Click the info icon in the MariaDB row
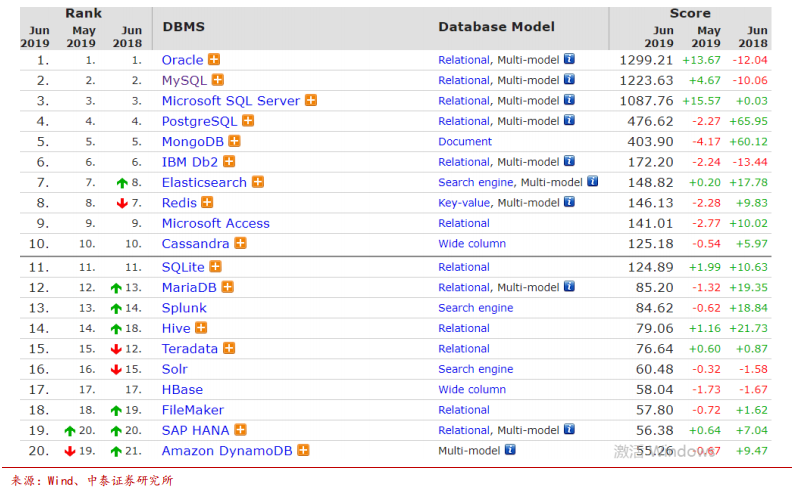Viewport: 797px width, 489px height. [x=569, y=286]
